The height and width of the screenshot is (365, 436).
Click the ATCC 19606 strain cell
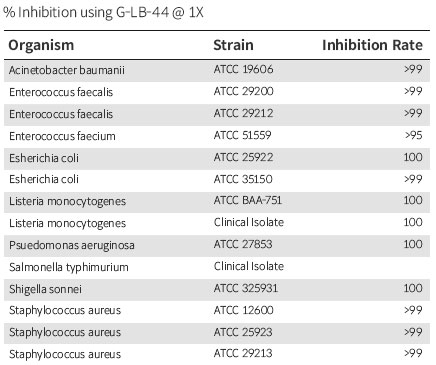(243, 69)
